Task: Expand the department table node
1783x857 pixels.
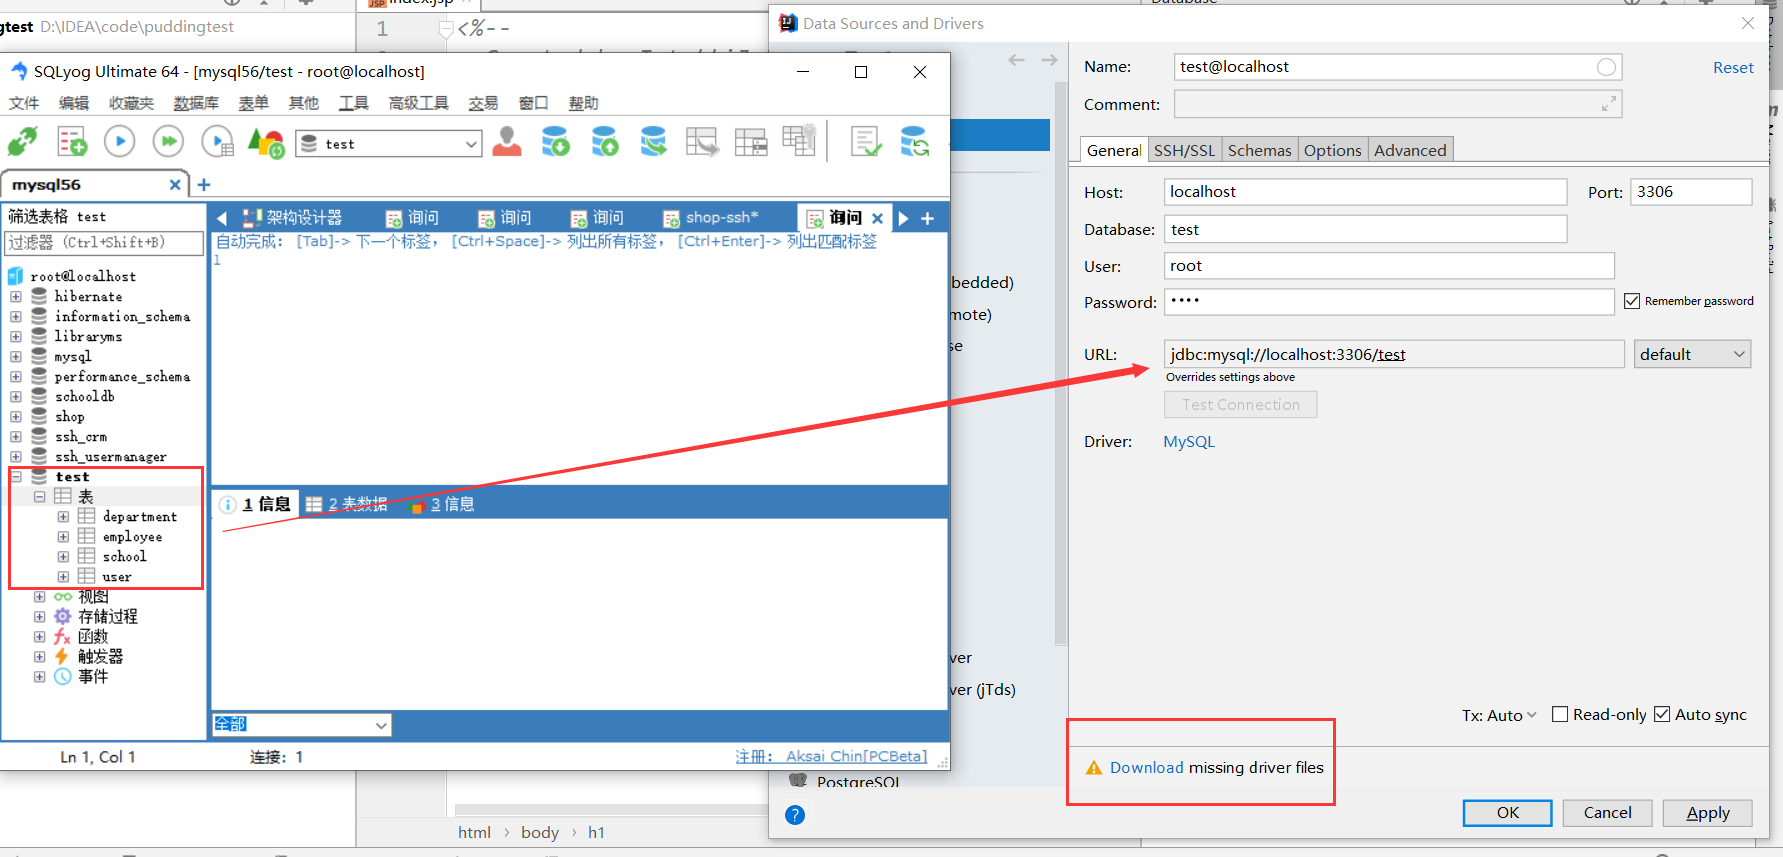Action: pos(63,517)
